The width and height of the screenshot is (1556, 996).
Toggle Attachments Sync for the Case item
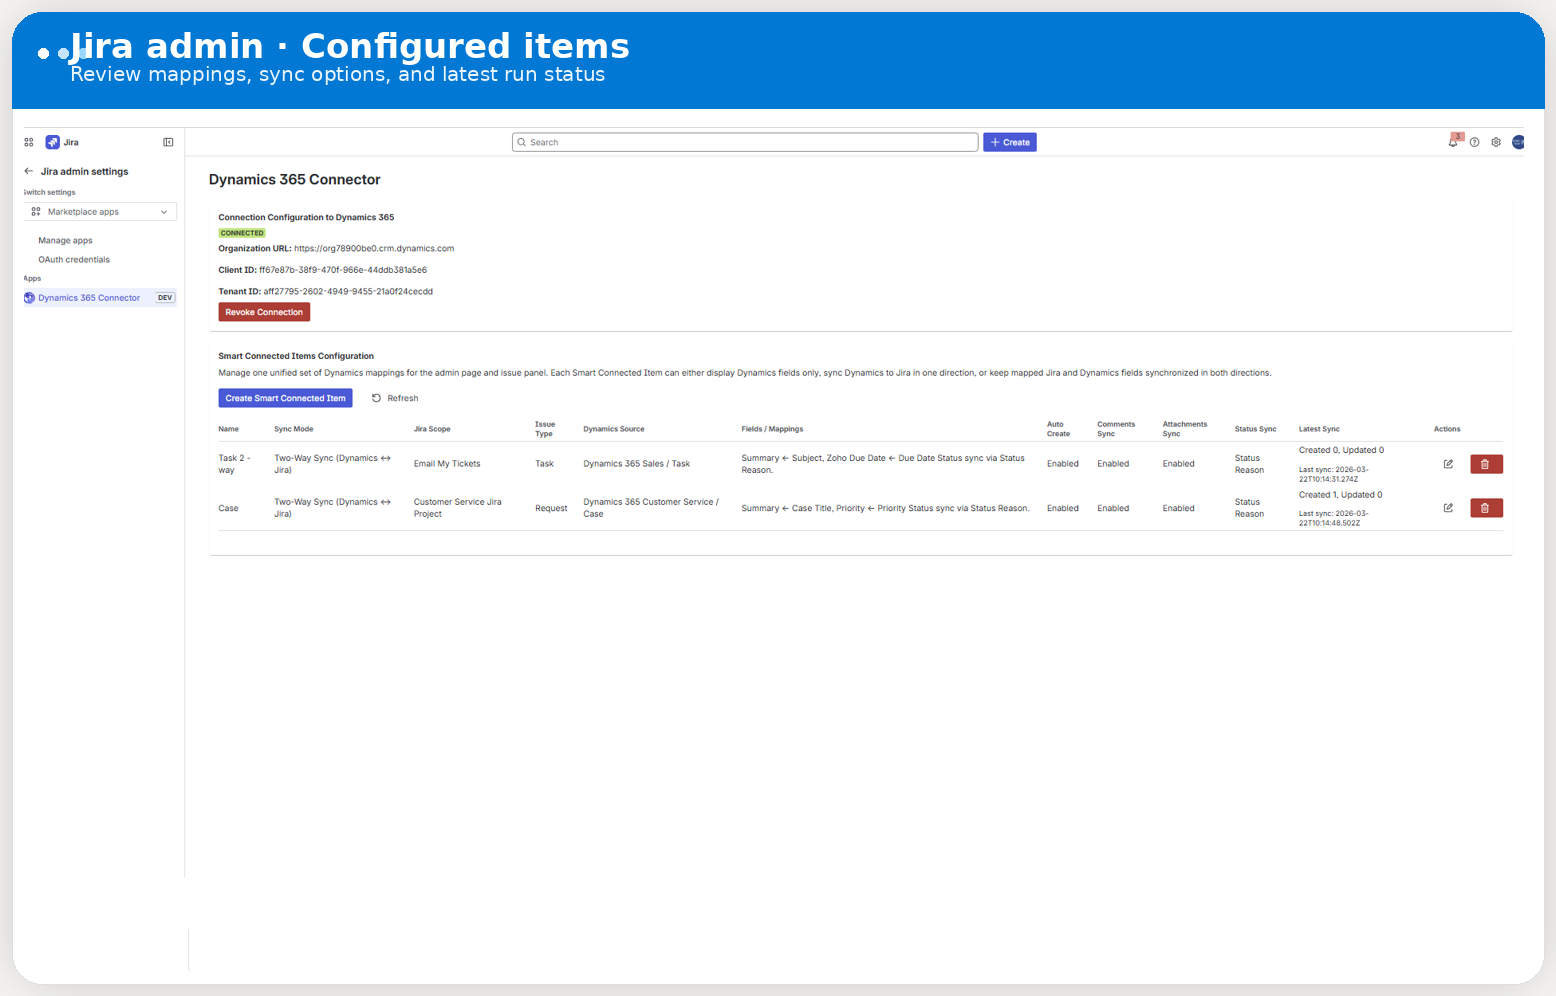pos(1178,507)
